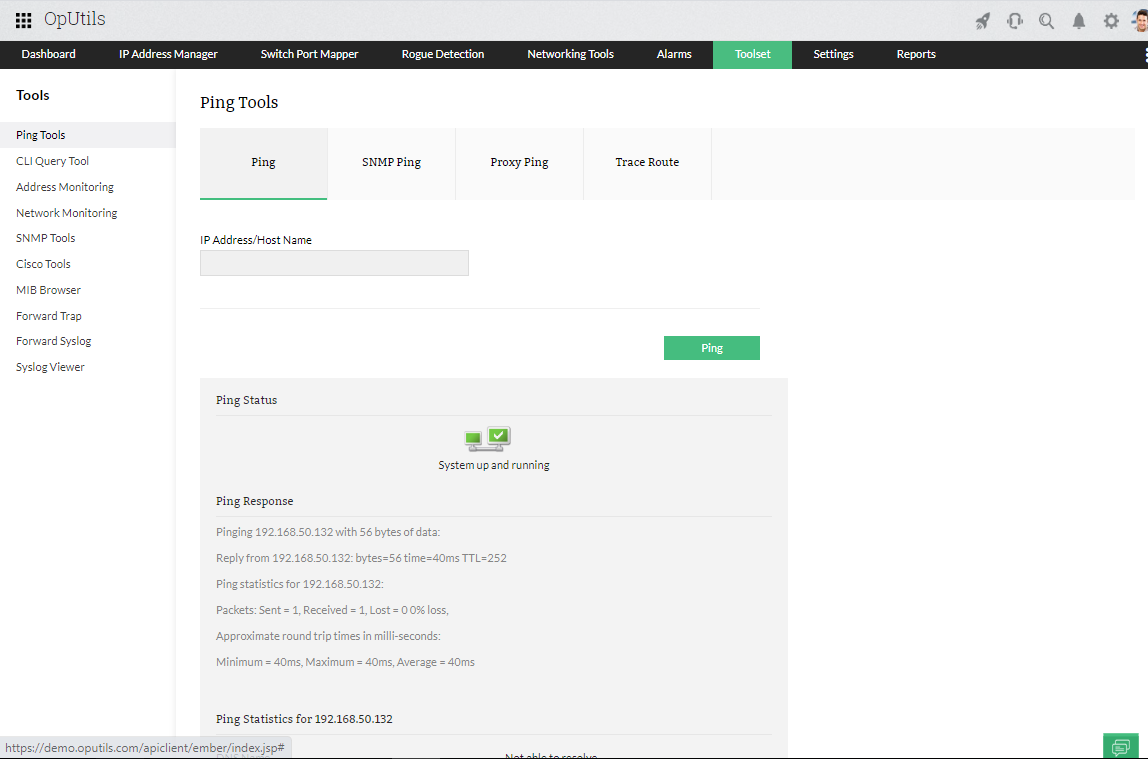Open the notifications bell icon
Image resolution: width=1148 pixels, height=759 pixels.
(x=1078, y=21)
